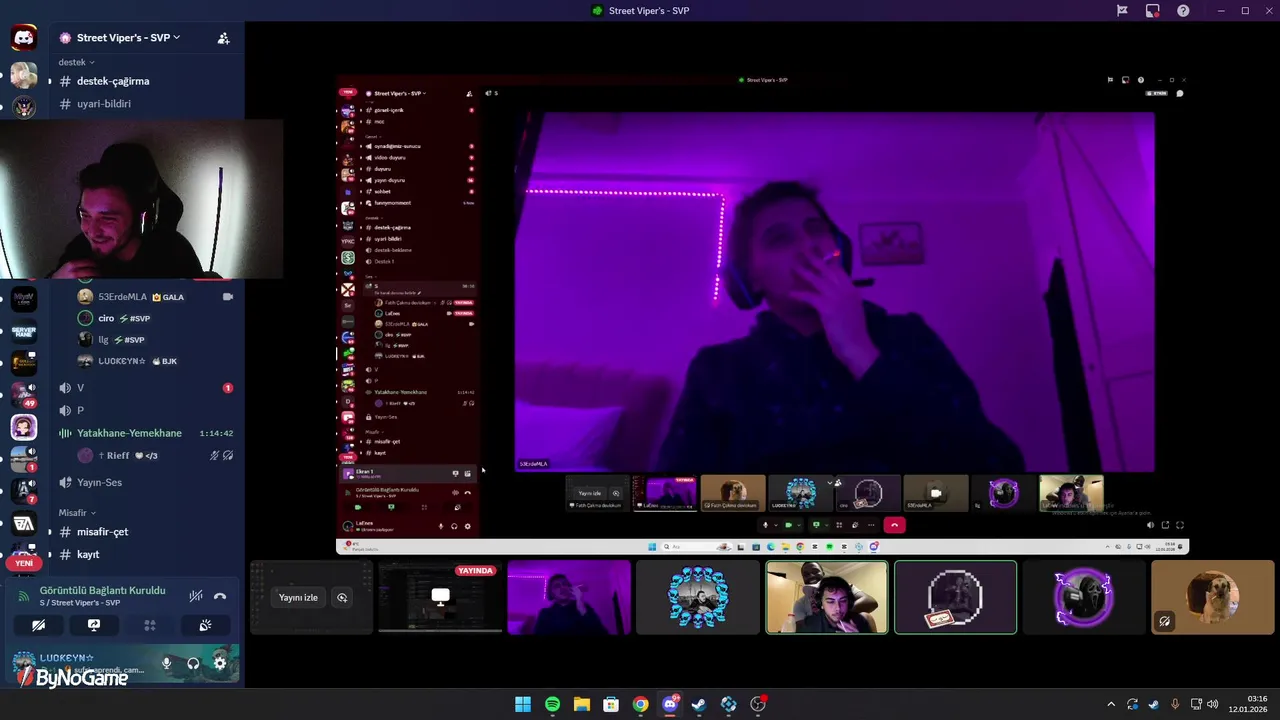1280x720 pixels.
Task: Open the MiyaW server icon
Action: click(24, 298)
